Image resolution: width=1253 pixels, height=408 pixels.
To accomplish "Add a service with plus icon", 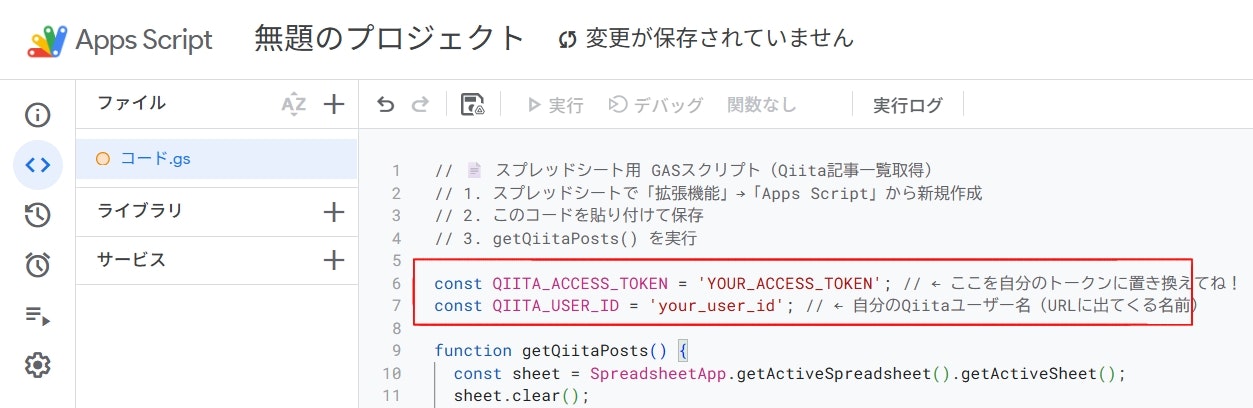I will tap(334, 260).
